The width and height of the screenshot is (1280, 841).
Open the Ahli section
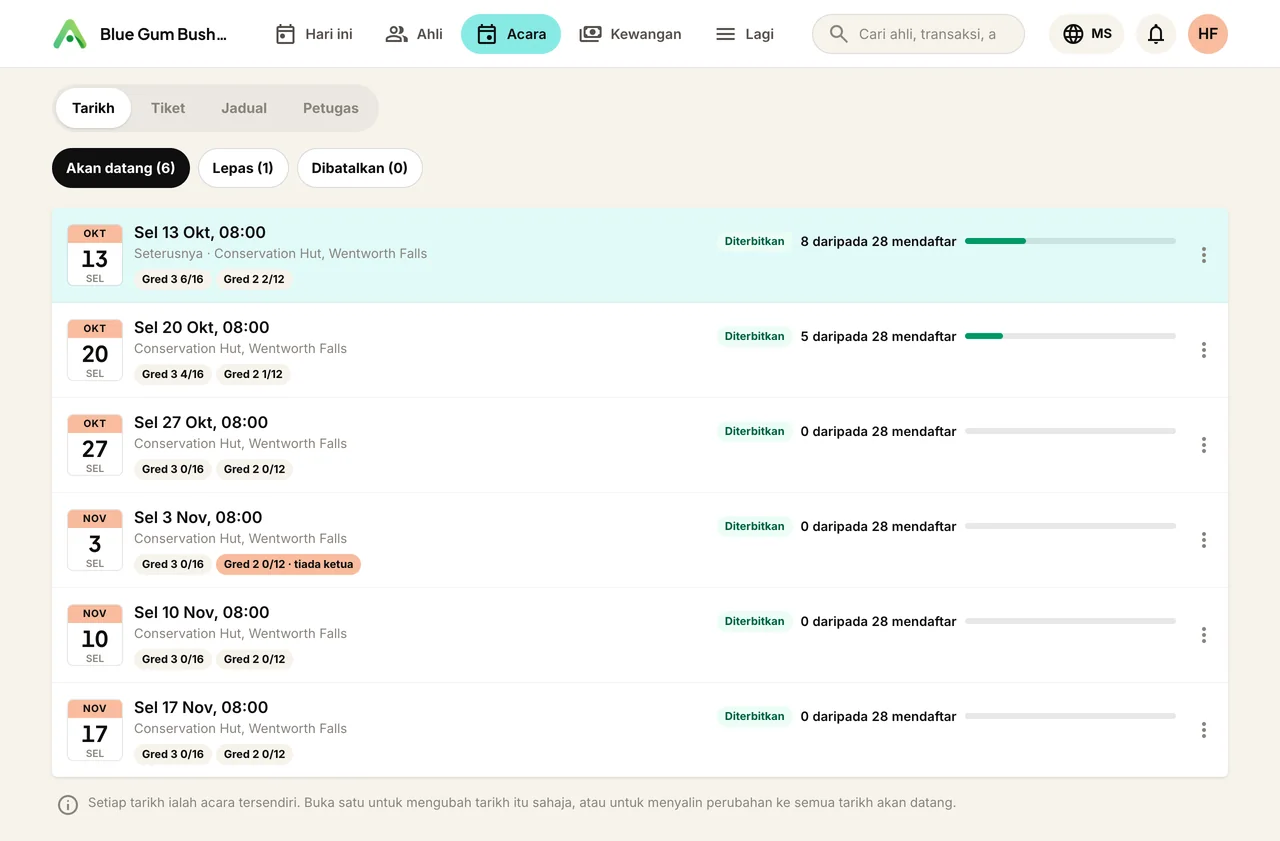click(x=414, y=34)
